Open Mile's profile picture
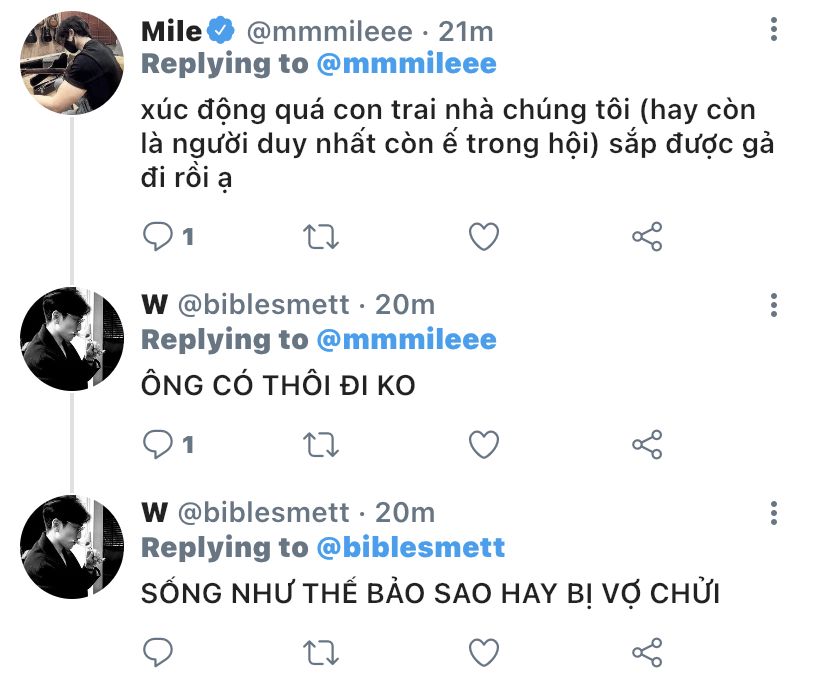 (72, 62)
